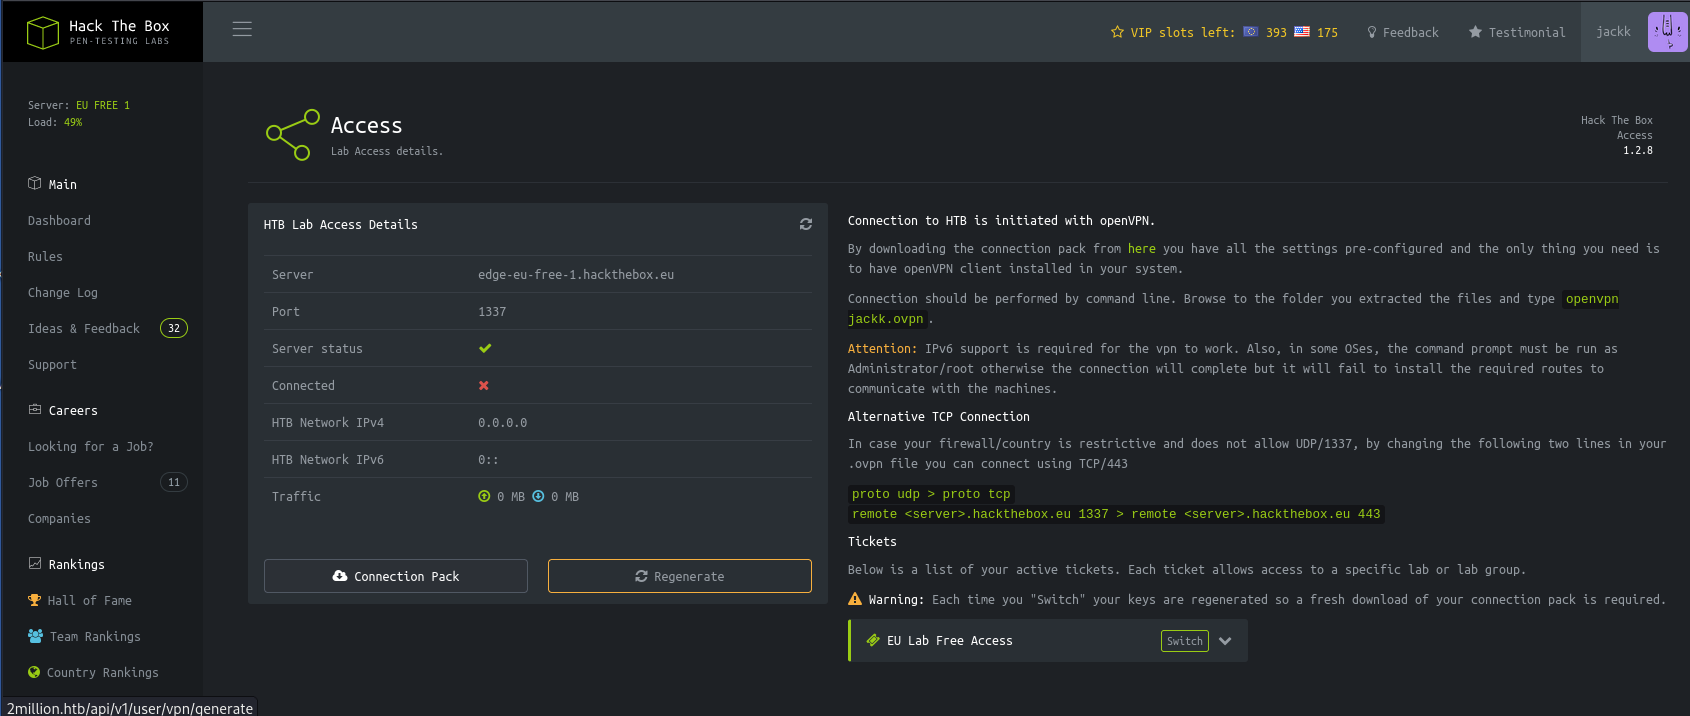Click the Main section cube icon
Screen dimensions: 1690x716
click(x=35, y=183)
